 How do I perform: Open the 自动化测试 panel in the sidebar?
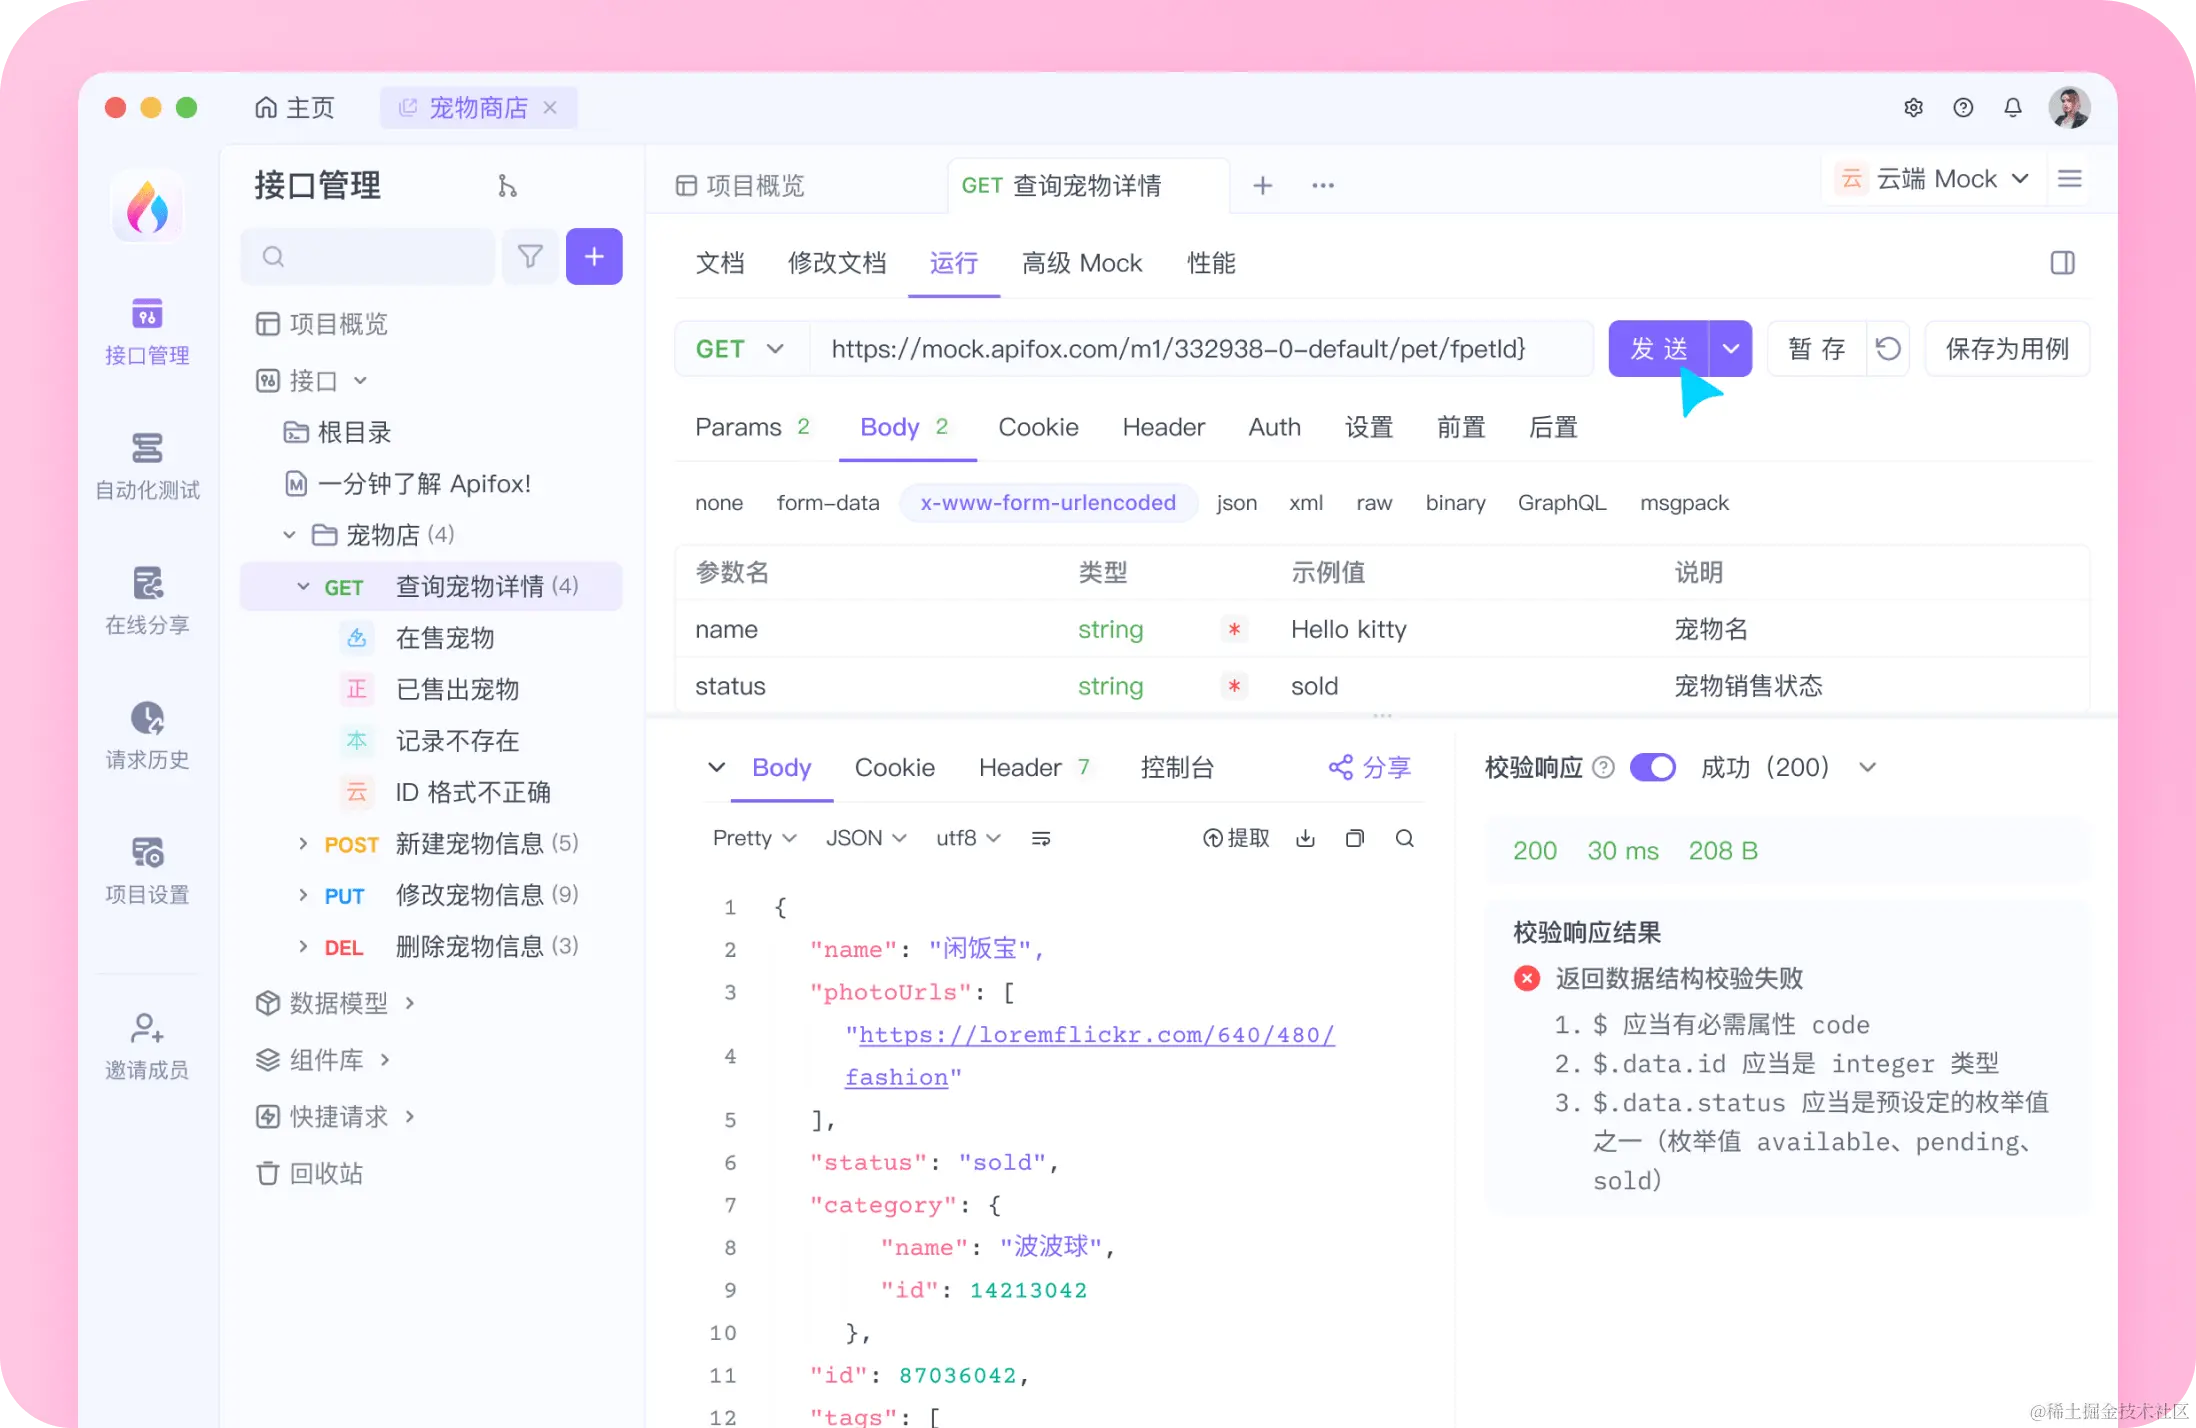pyautogui.click(x=146, y=463)
